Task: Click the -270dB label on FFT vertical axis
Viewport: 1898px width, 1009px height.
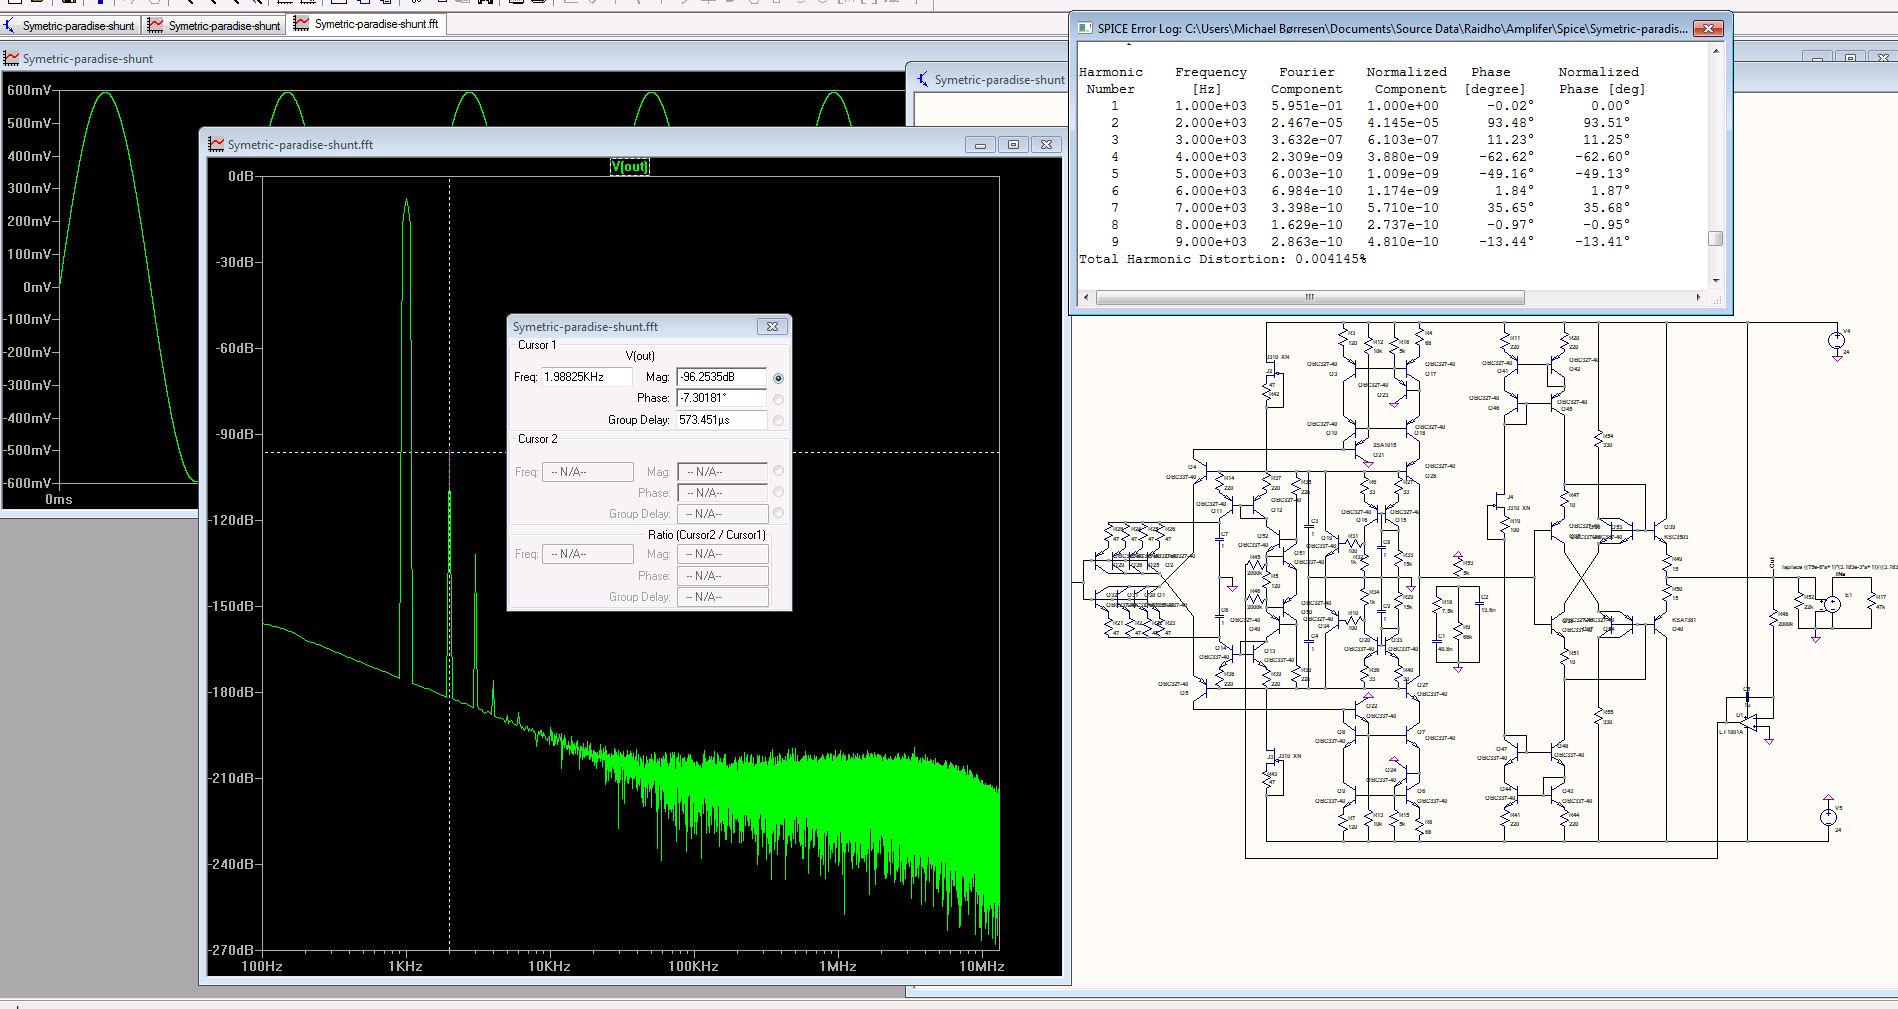Action: (x=231, y=950)
